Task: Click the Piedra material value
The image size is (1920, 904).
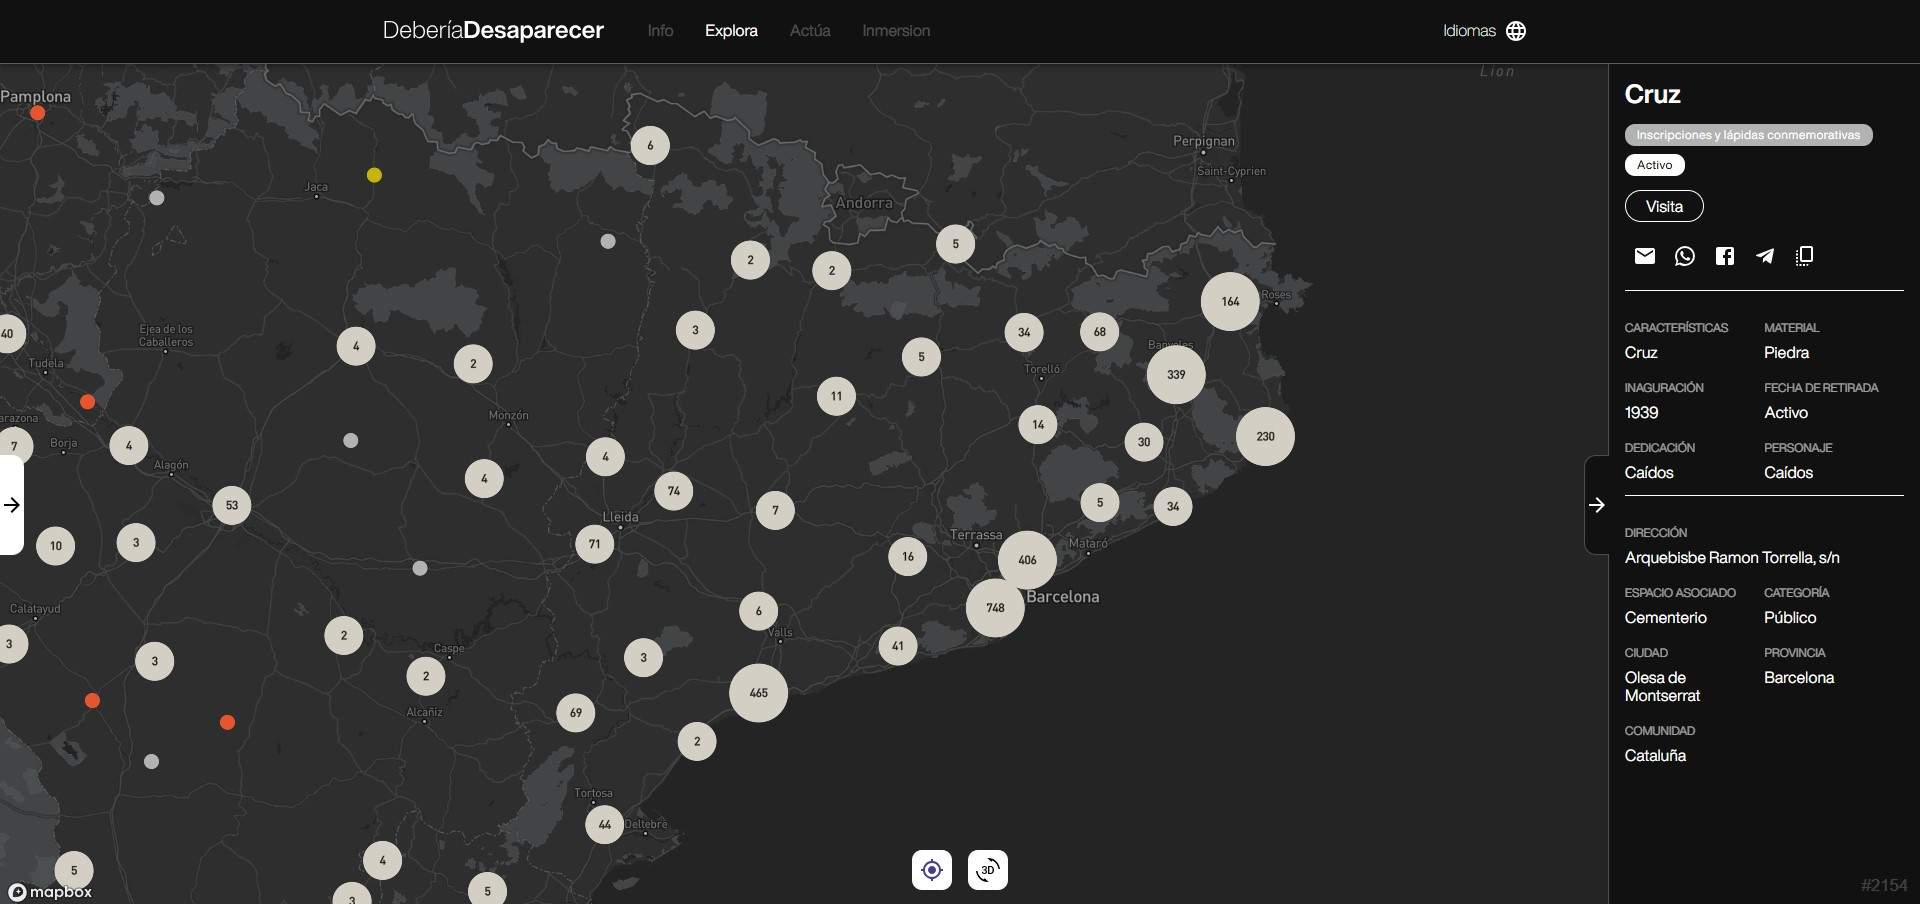Action: (1786, 353)
